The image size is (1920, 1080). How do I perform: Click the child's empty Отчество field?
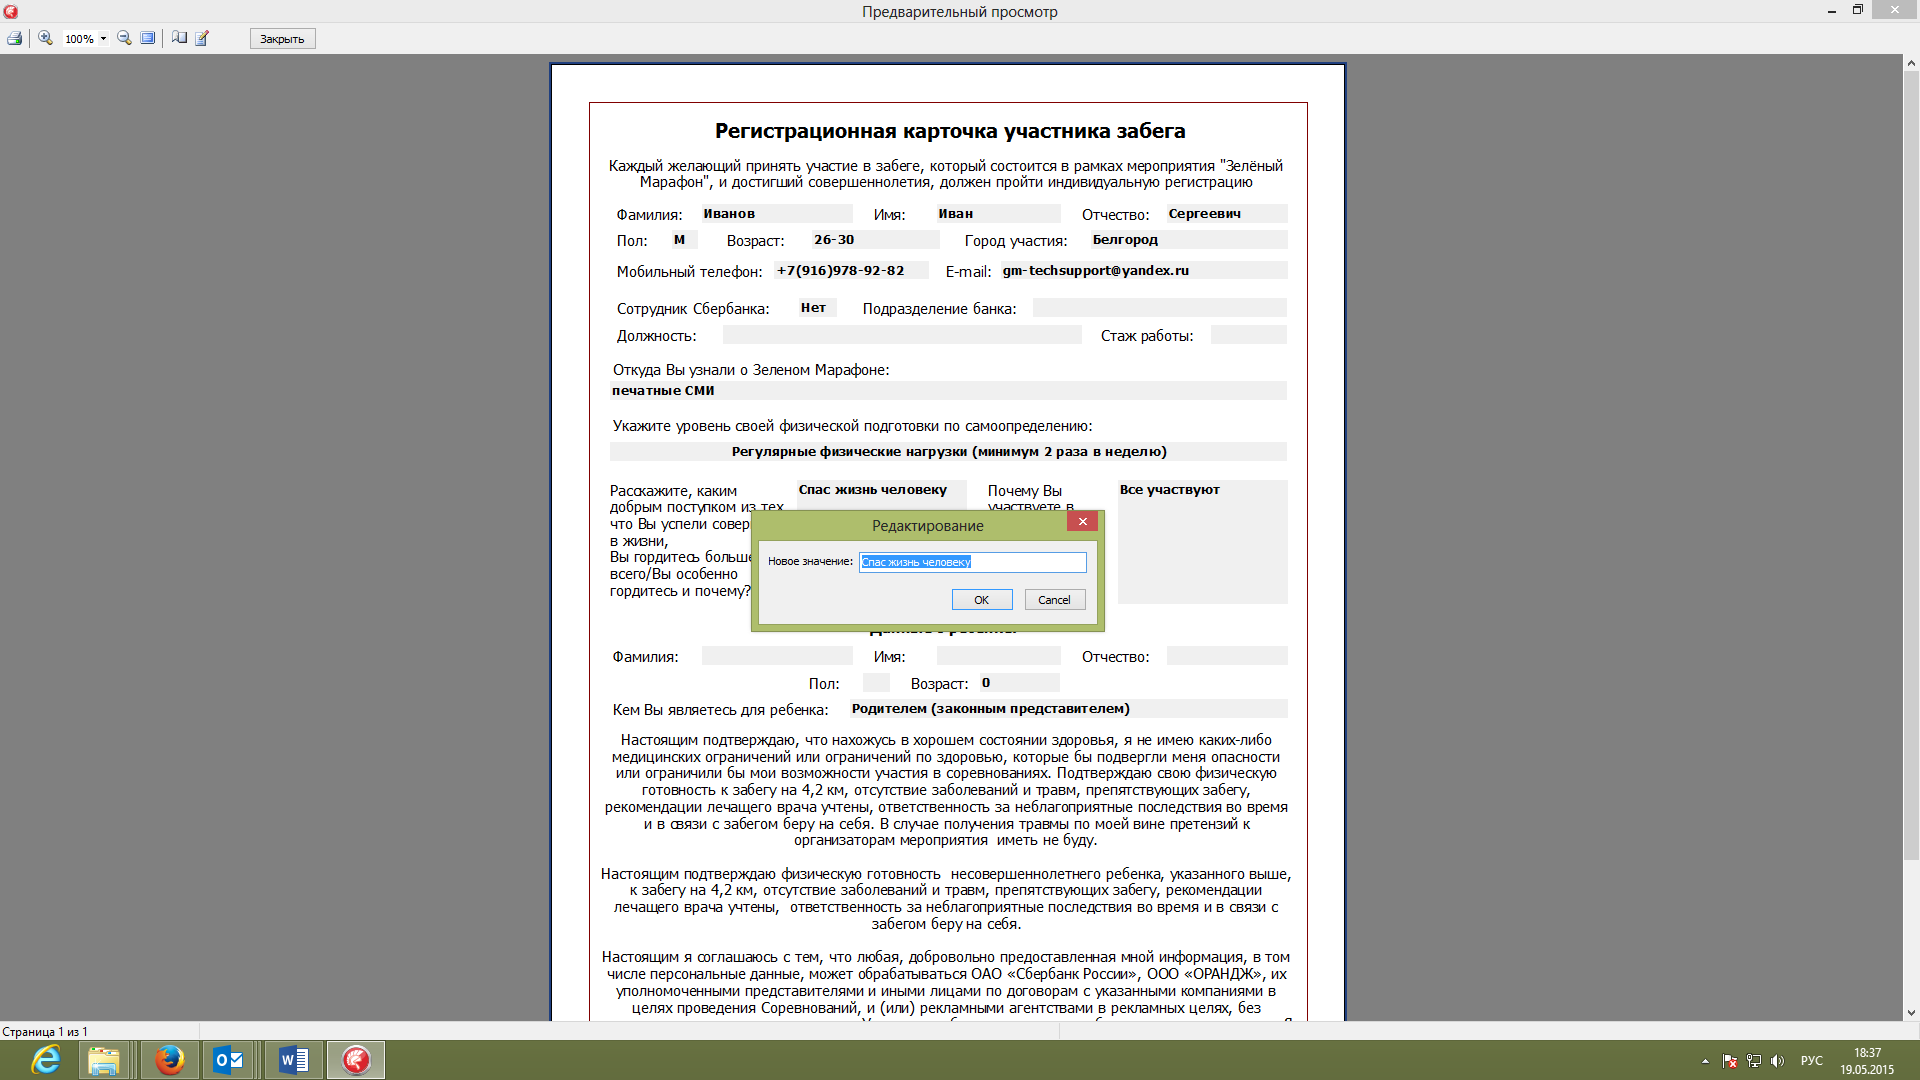click(1227, 656)
